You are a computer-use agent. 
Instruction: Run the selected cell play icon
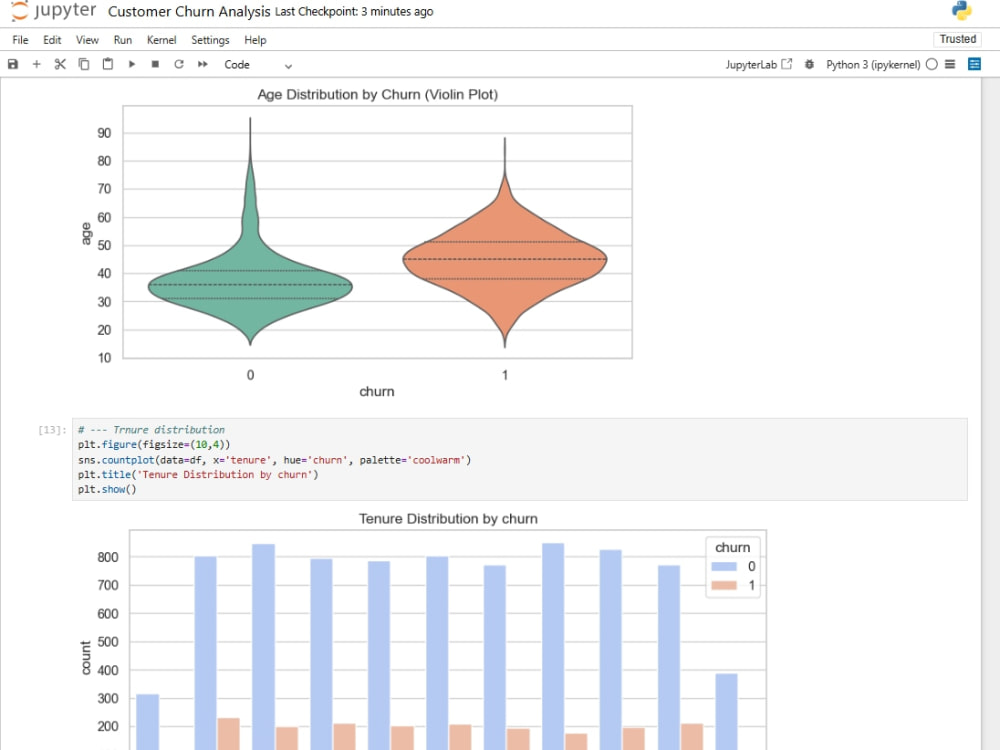coord(131,64)
